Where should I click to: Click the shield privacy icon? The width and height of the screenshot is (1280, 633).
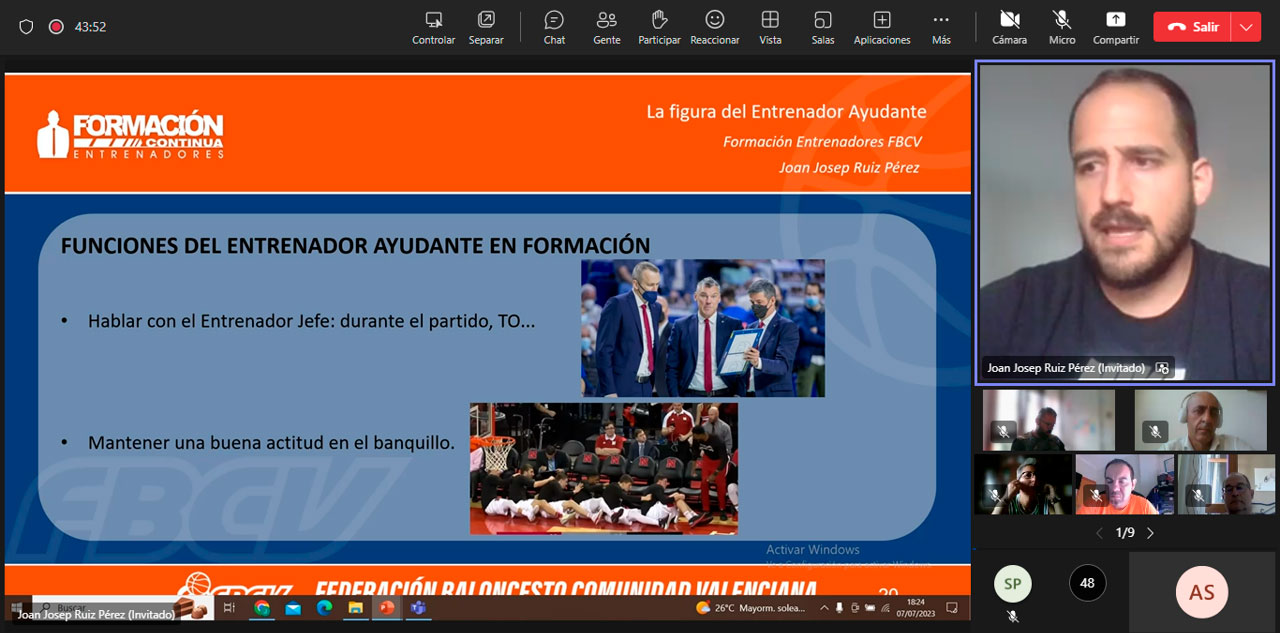[27, 27]
